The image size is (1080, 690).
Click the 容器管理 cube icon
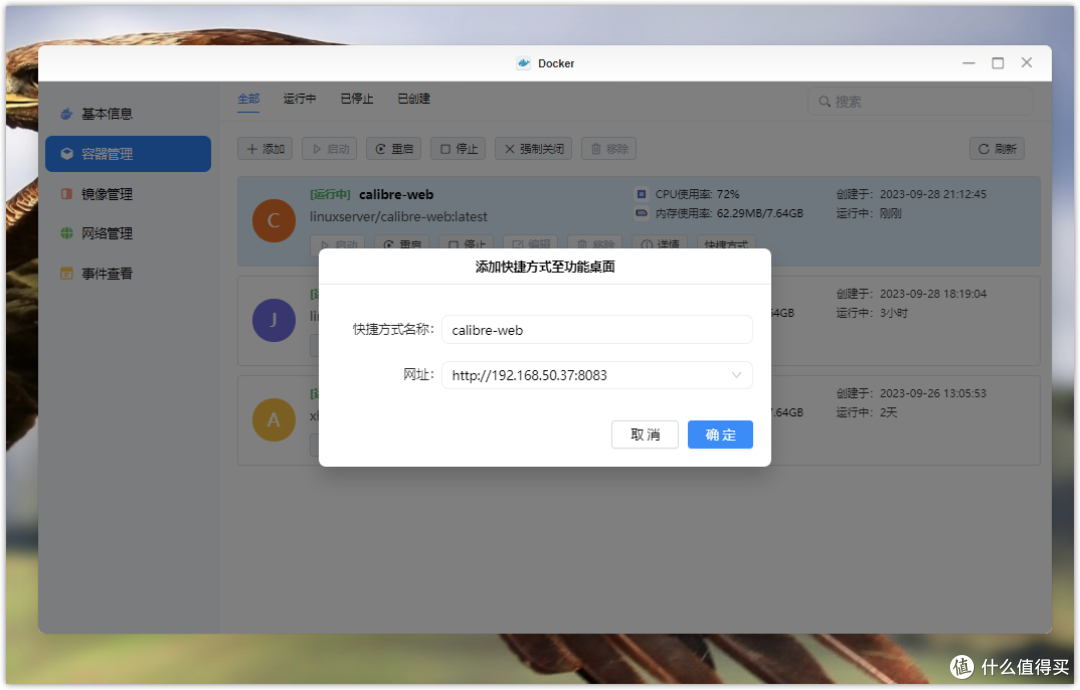pyautogui.click(x=66, y=154)
